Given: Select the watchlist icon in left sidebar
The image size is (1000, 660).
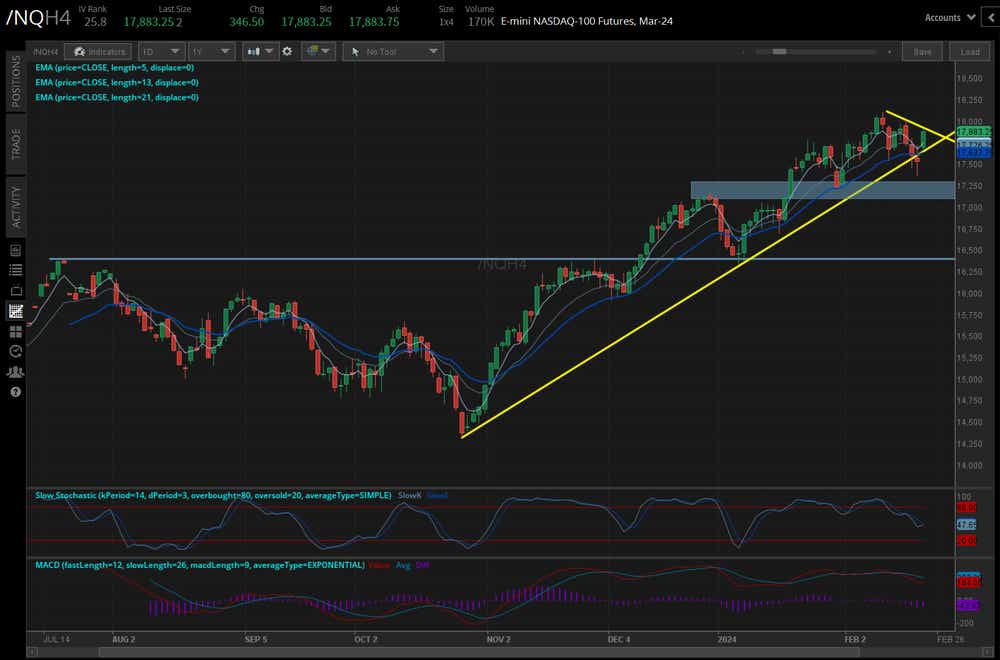Looking at the screenshot, I should tap(14, 270).
